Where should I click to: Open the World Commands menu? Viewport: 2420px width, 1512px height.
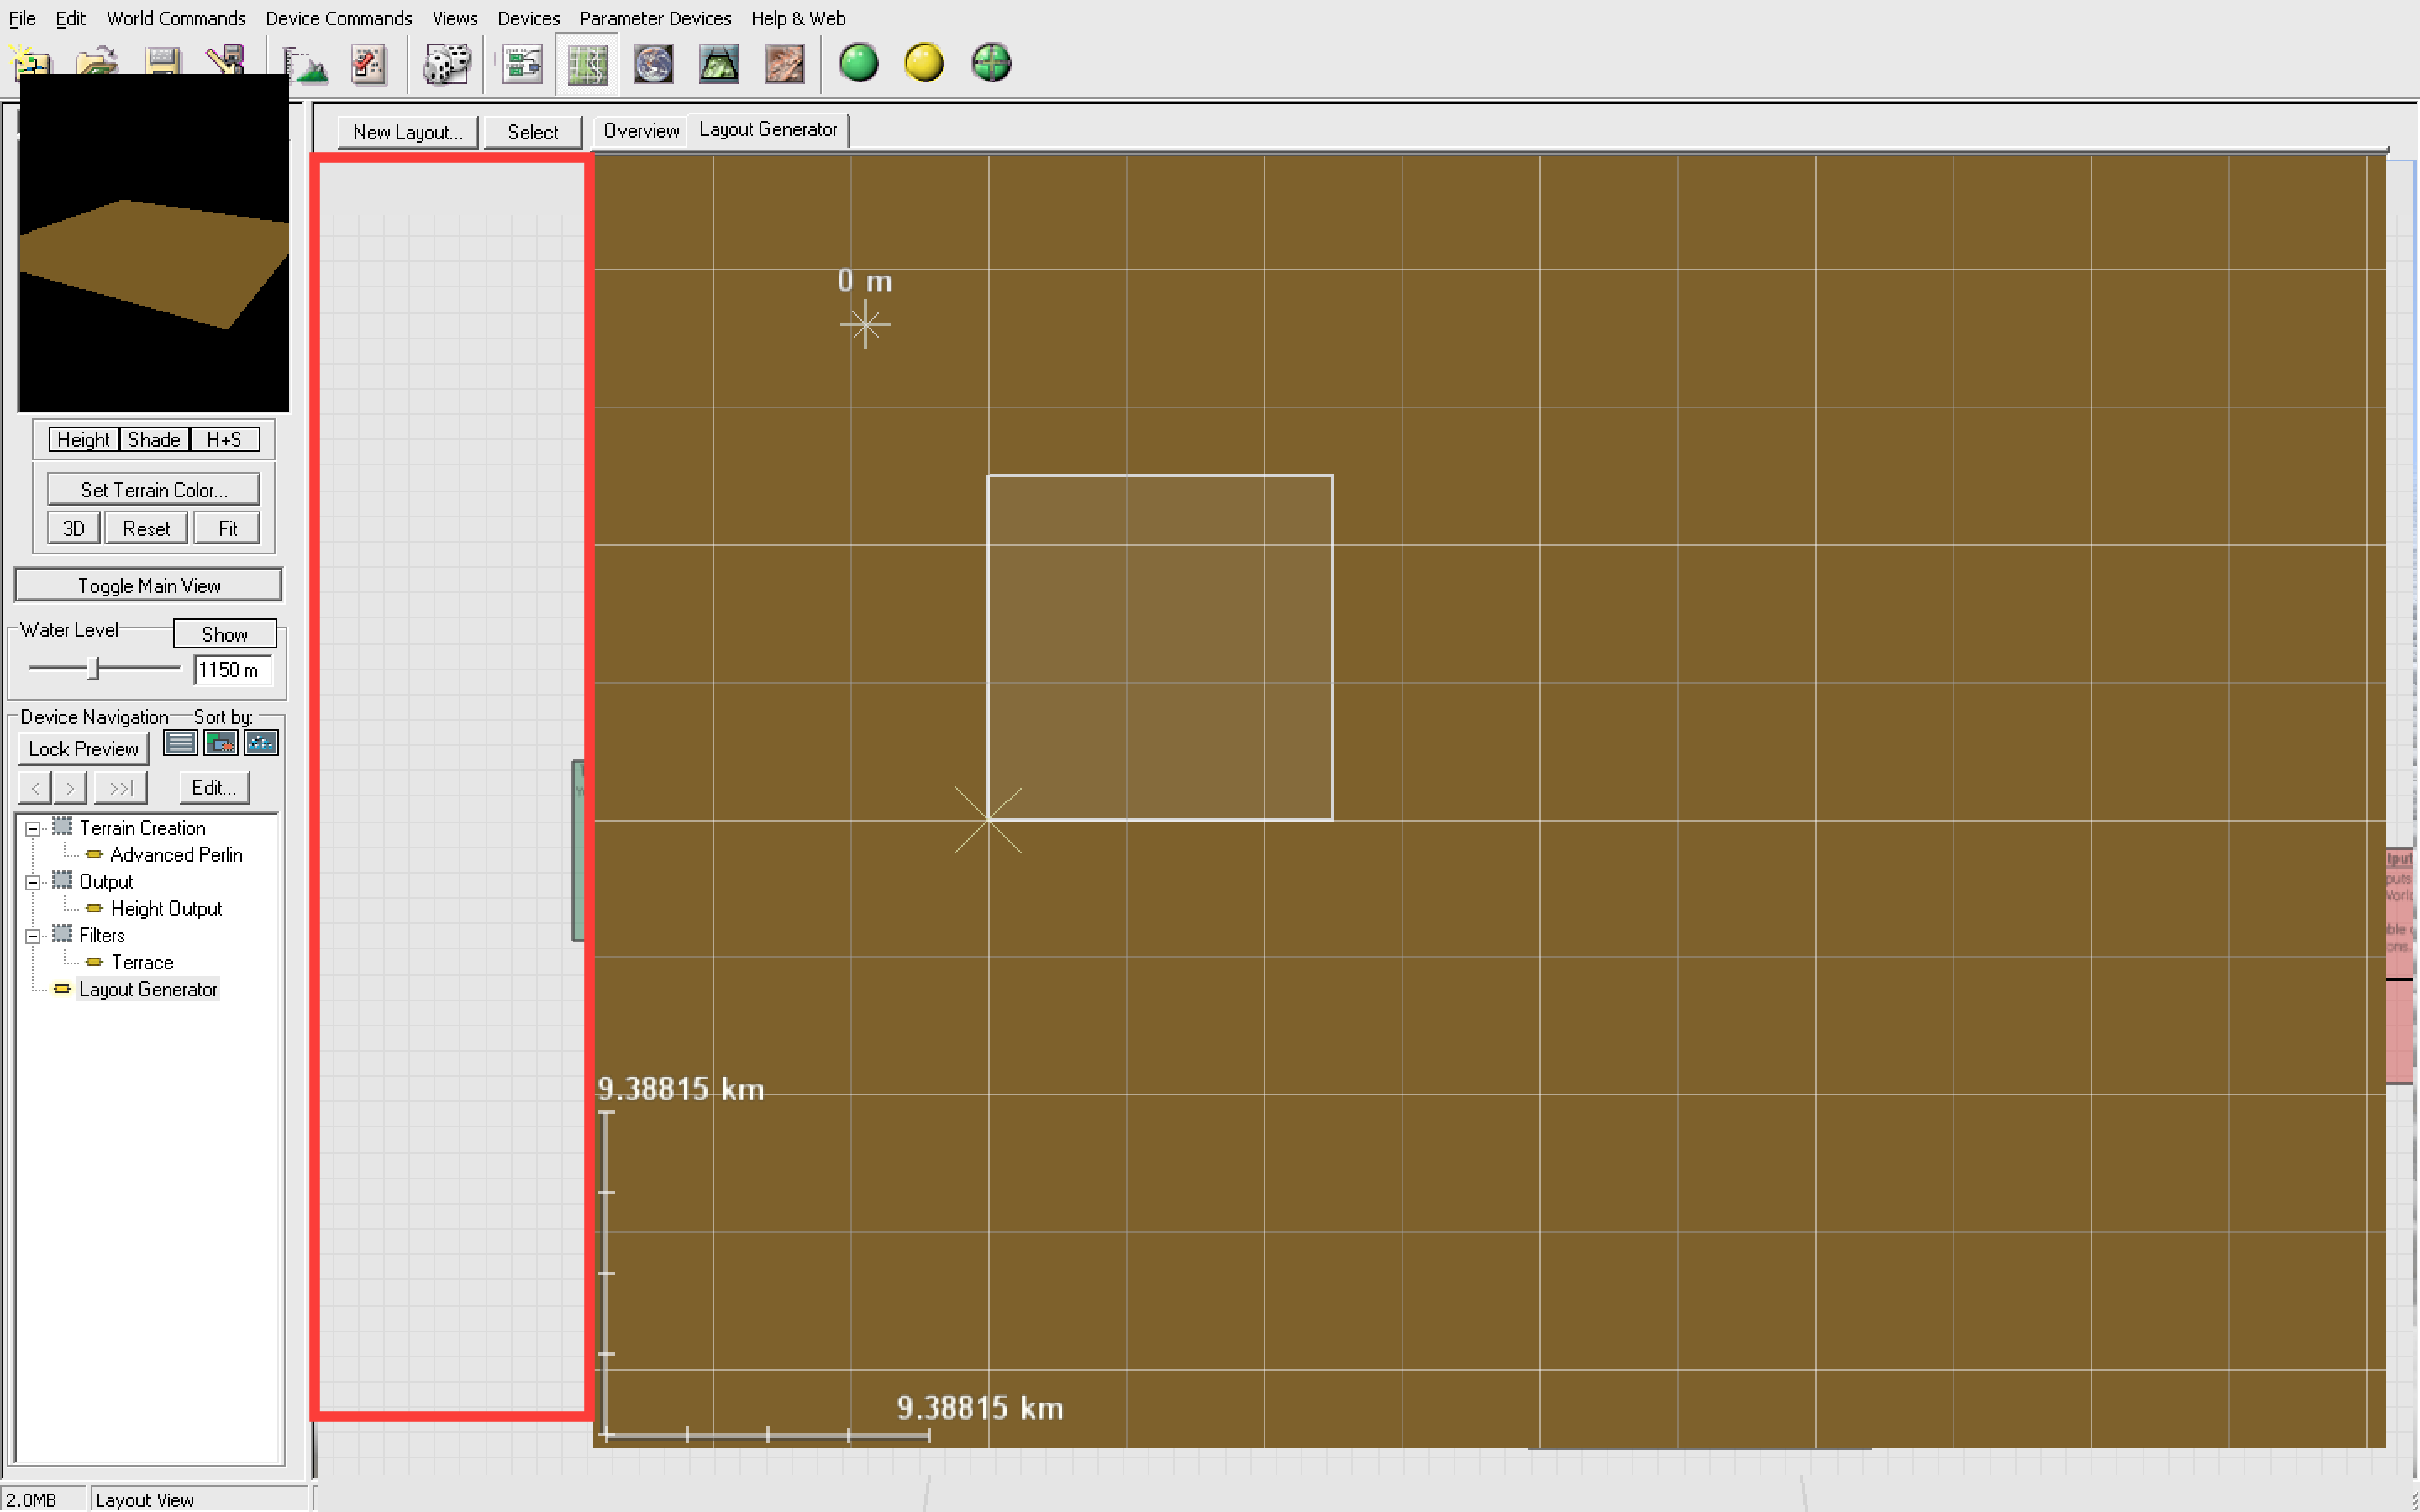[176, 18]
